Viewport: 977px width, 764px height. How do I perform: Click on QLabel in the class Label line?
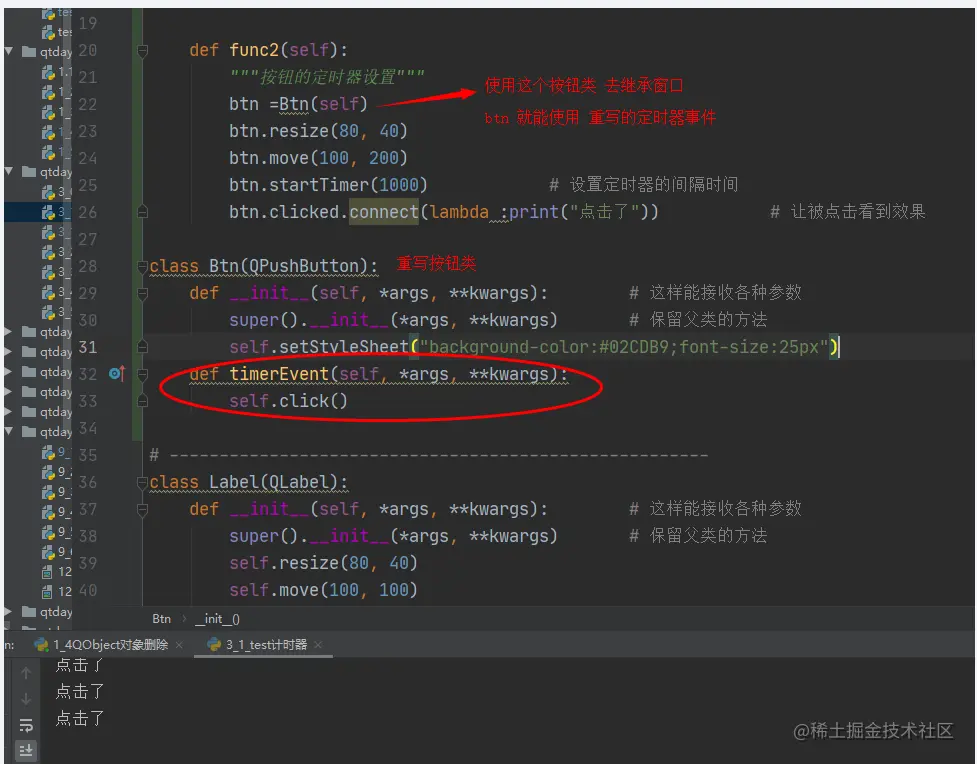point(299,482)
